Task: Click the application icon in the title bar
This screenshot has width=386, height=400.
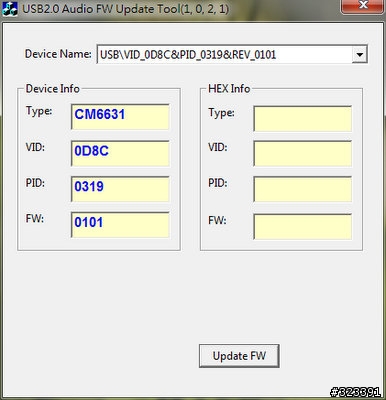Action: click(10, 9)
